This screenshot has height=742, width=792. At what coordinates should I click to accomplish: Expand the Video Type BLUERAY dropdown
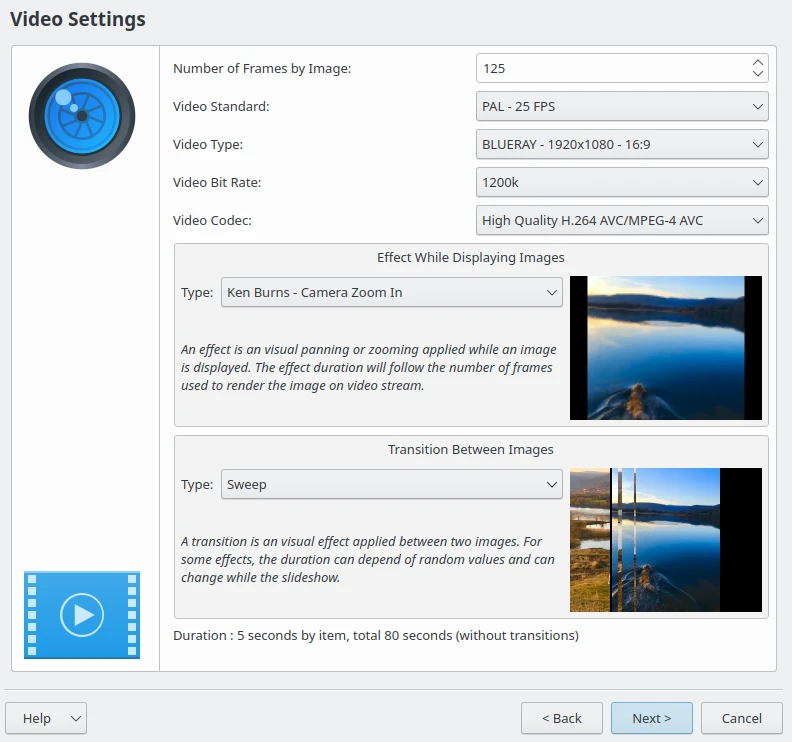(621, 144)
